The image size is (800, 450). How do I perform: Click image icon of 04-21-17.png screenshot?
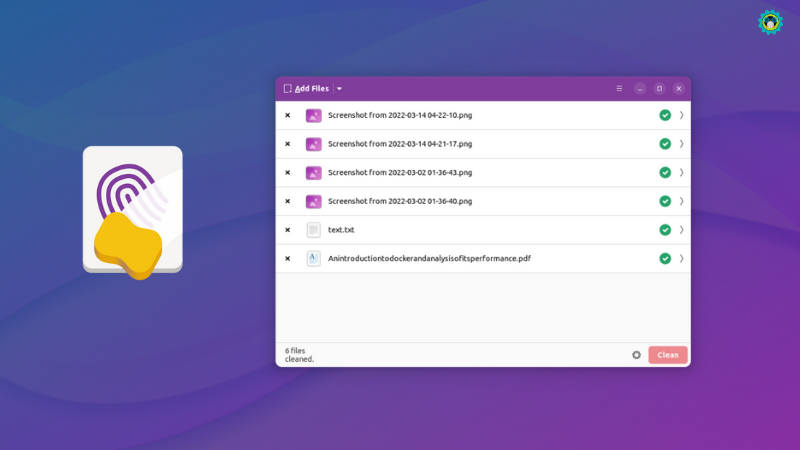click(x=313, y=144)
